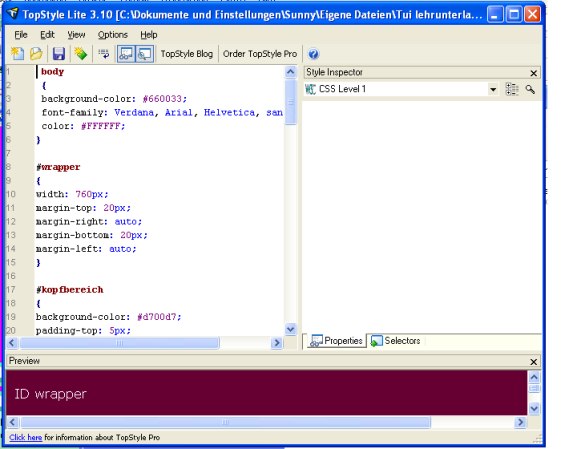Open the Options menu
Viewport: 561px width, 449px height.
113,35
